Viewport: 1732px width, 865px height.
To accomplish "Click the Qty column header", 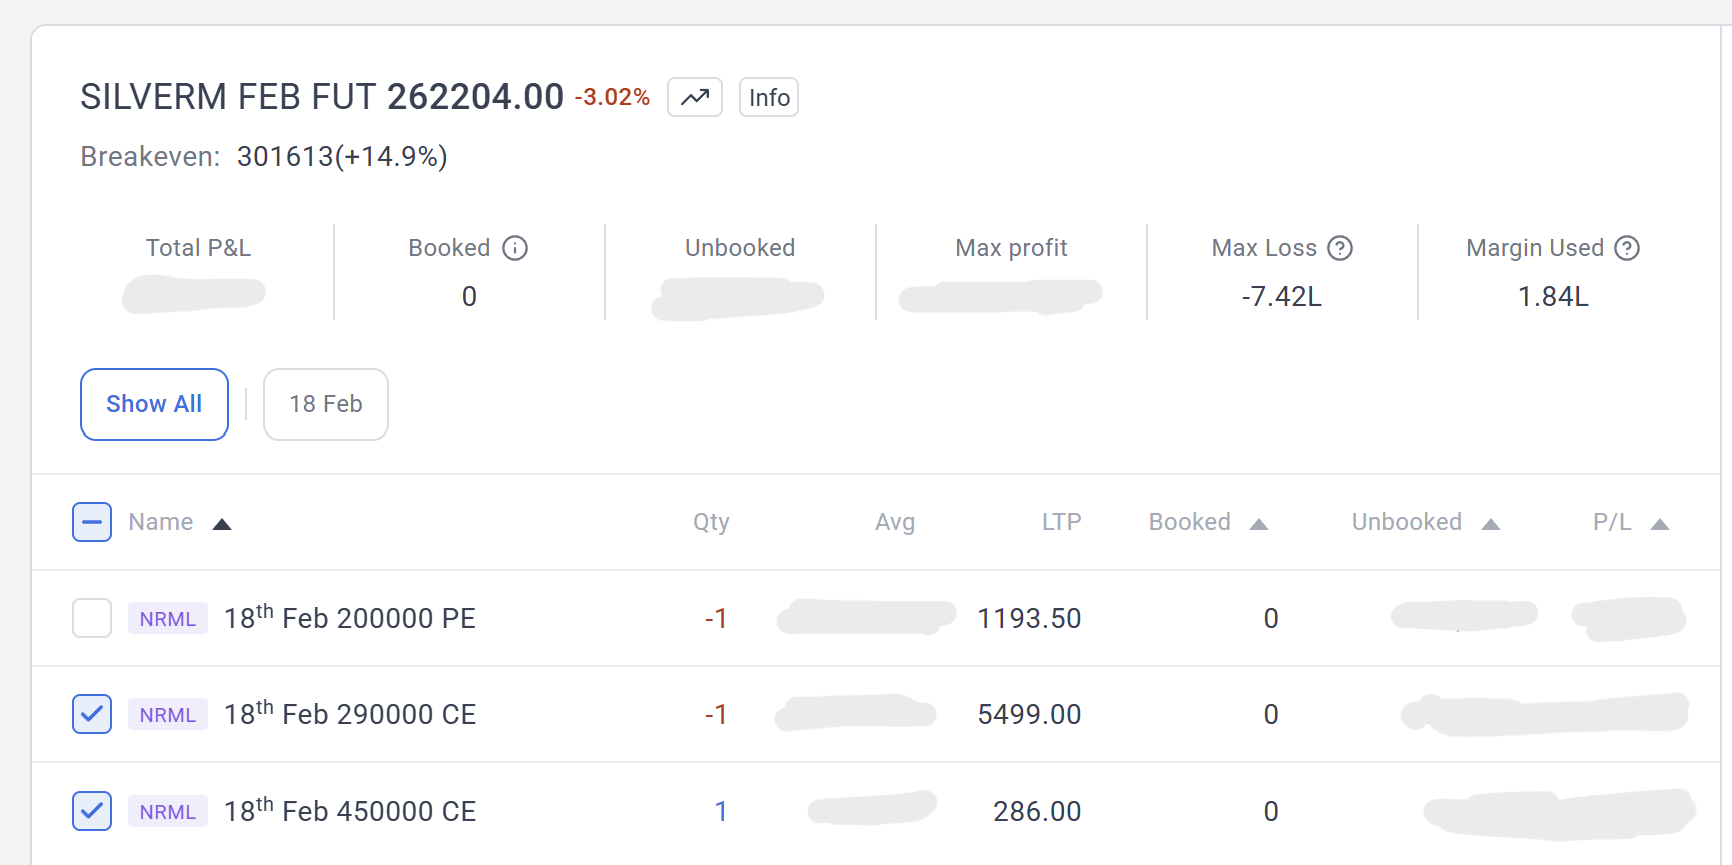I will 711,522.
